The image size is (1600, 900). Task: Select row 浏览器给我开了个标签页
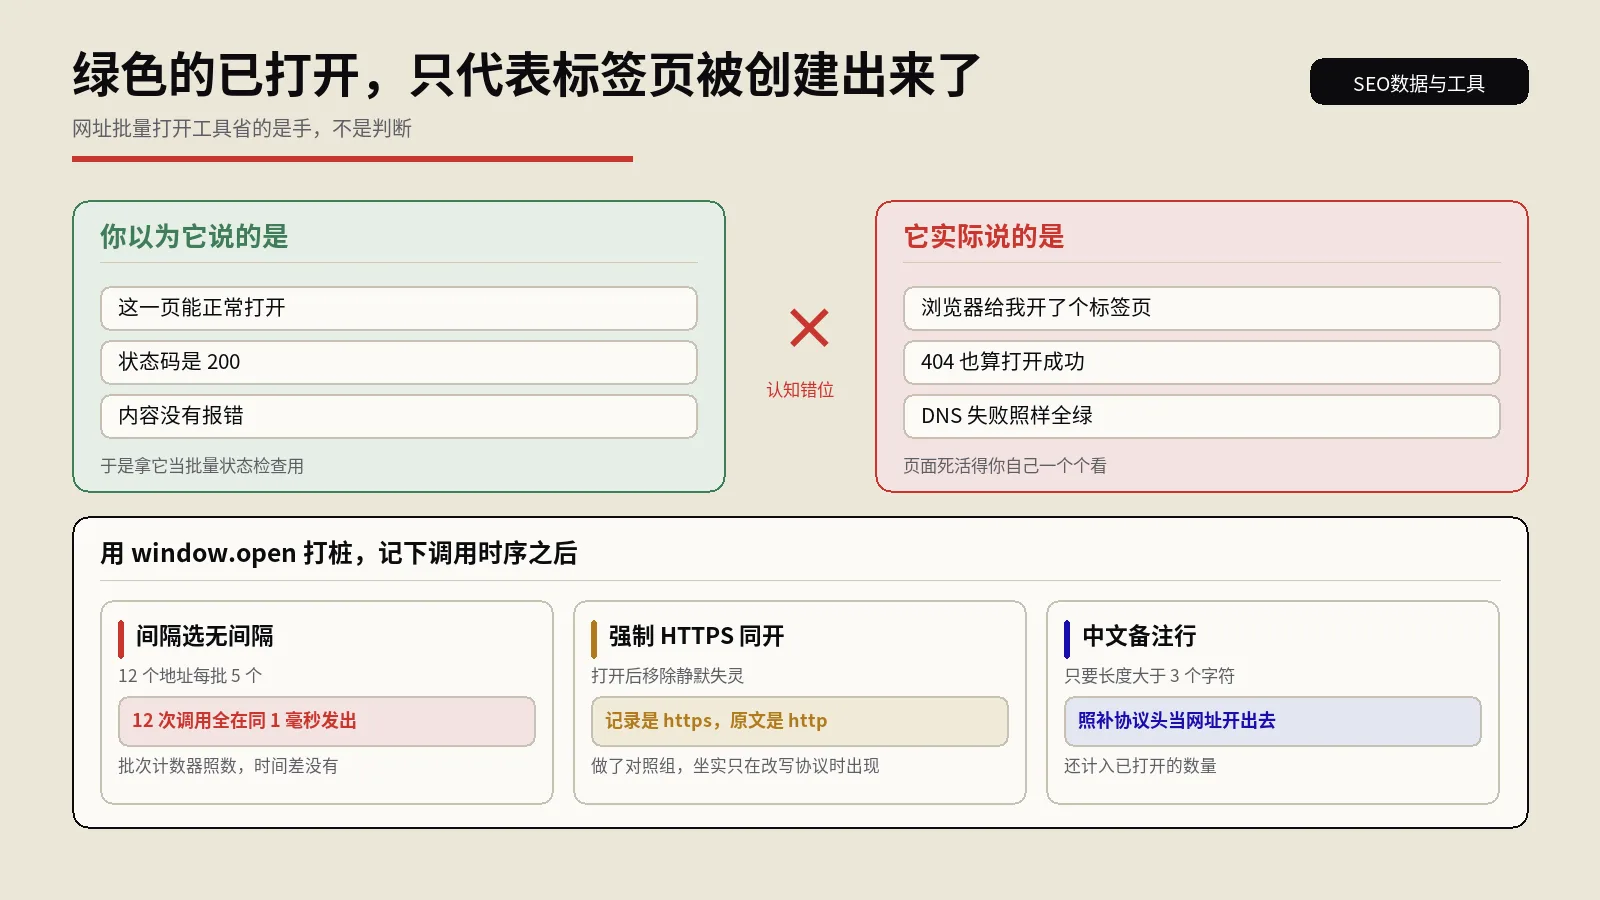click(x=1202, y=308)
